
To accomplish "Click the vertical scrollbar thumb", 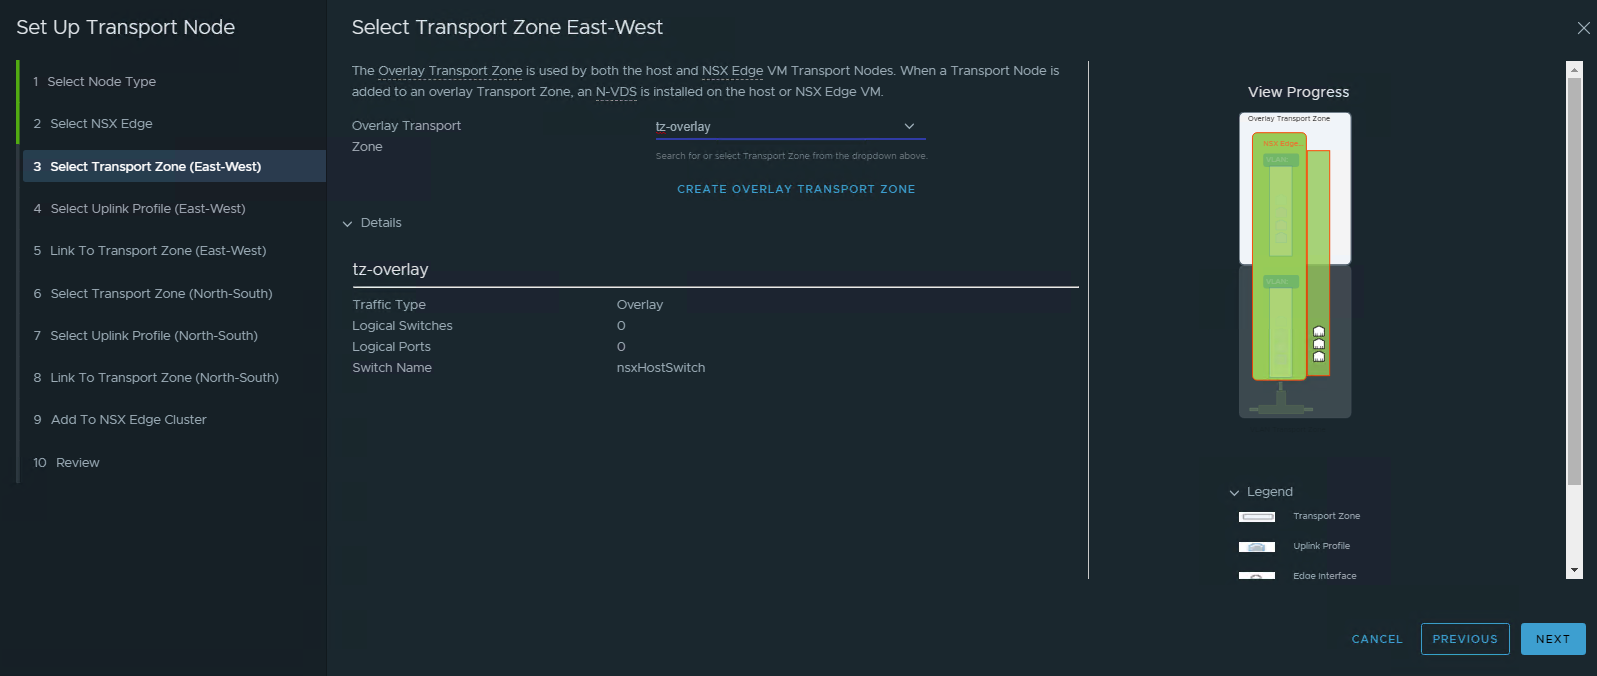I will point(1574,281).
